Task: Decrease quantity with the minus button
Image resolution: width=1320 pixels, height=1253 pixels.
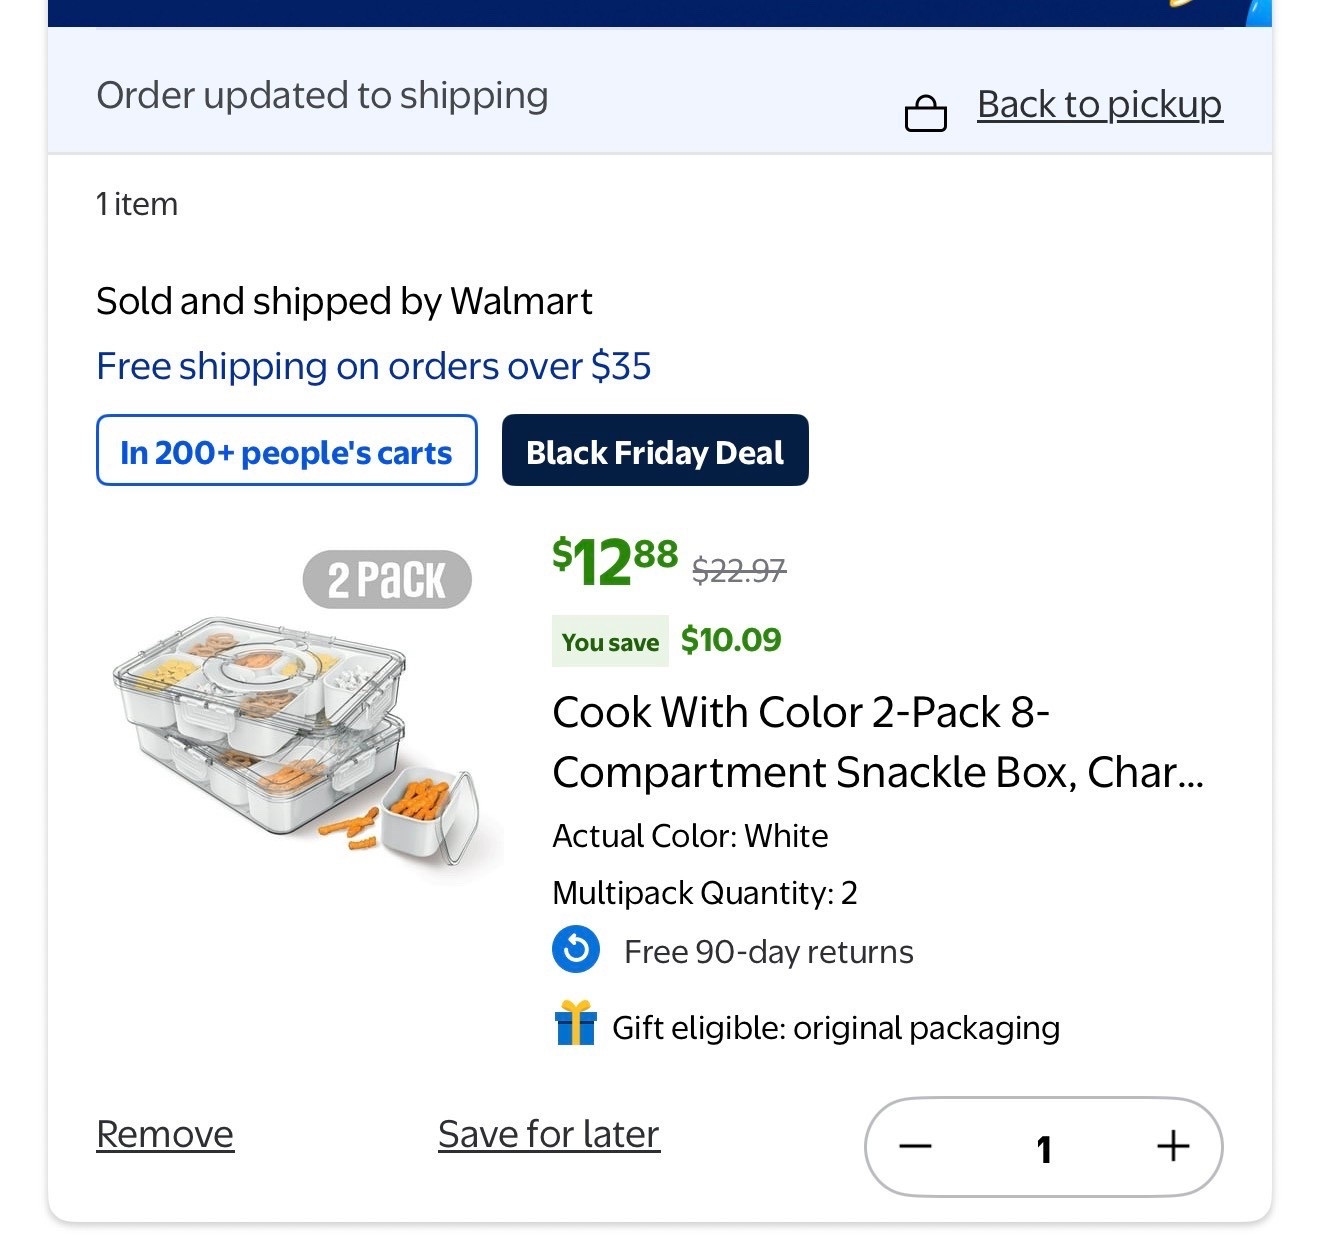Action: pos(915,1146)
